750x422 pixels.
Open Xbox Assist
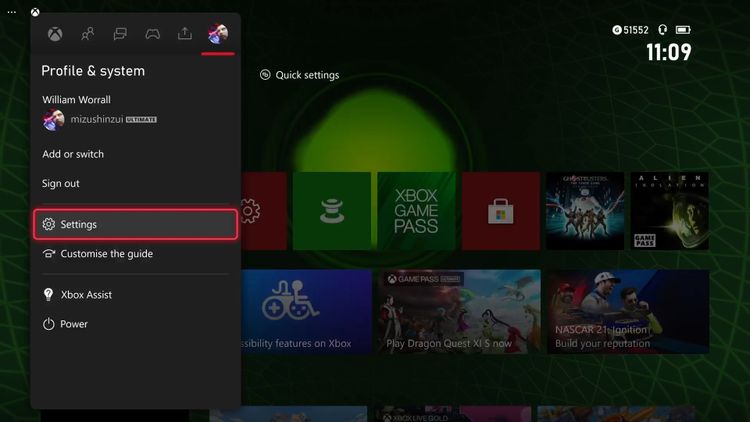[x=86, y=295]
